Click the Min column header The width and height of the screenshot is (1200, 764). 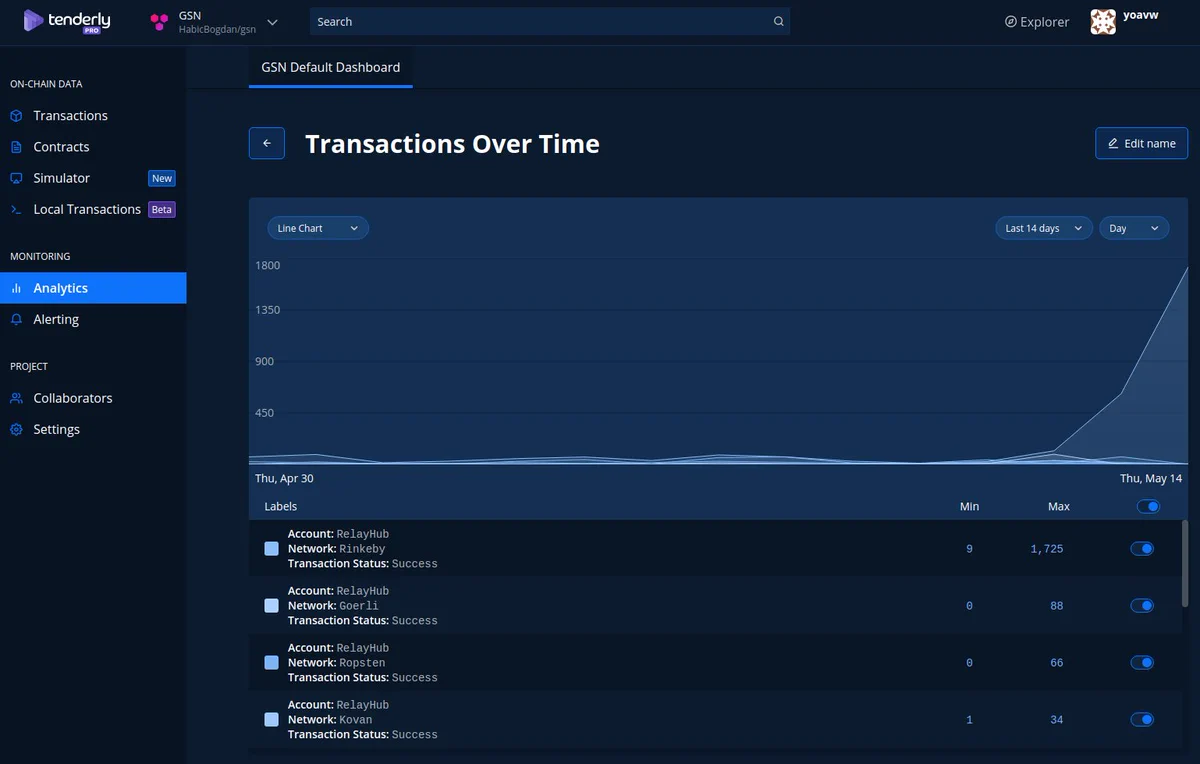969,506
